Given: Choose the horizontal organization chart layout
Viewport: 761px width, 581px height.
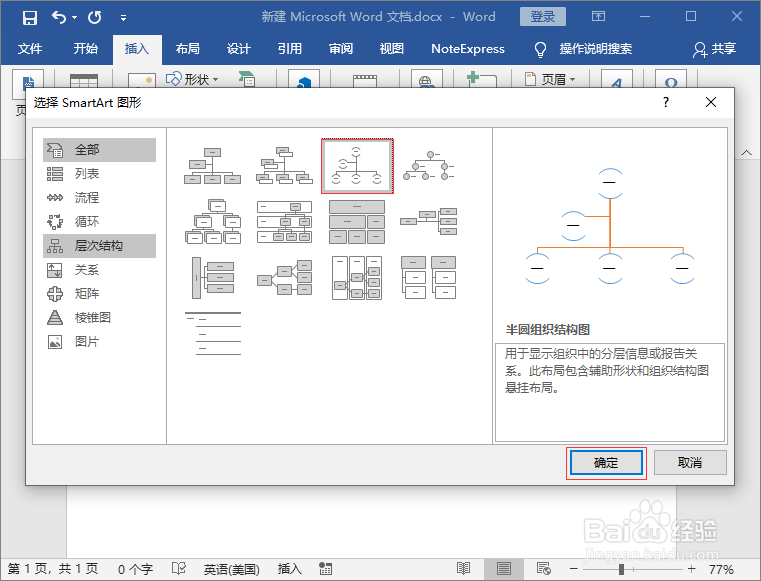Looking at the screenshot, I should (x=429, y=221).
